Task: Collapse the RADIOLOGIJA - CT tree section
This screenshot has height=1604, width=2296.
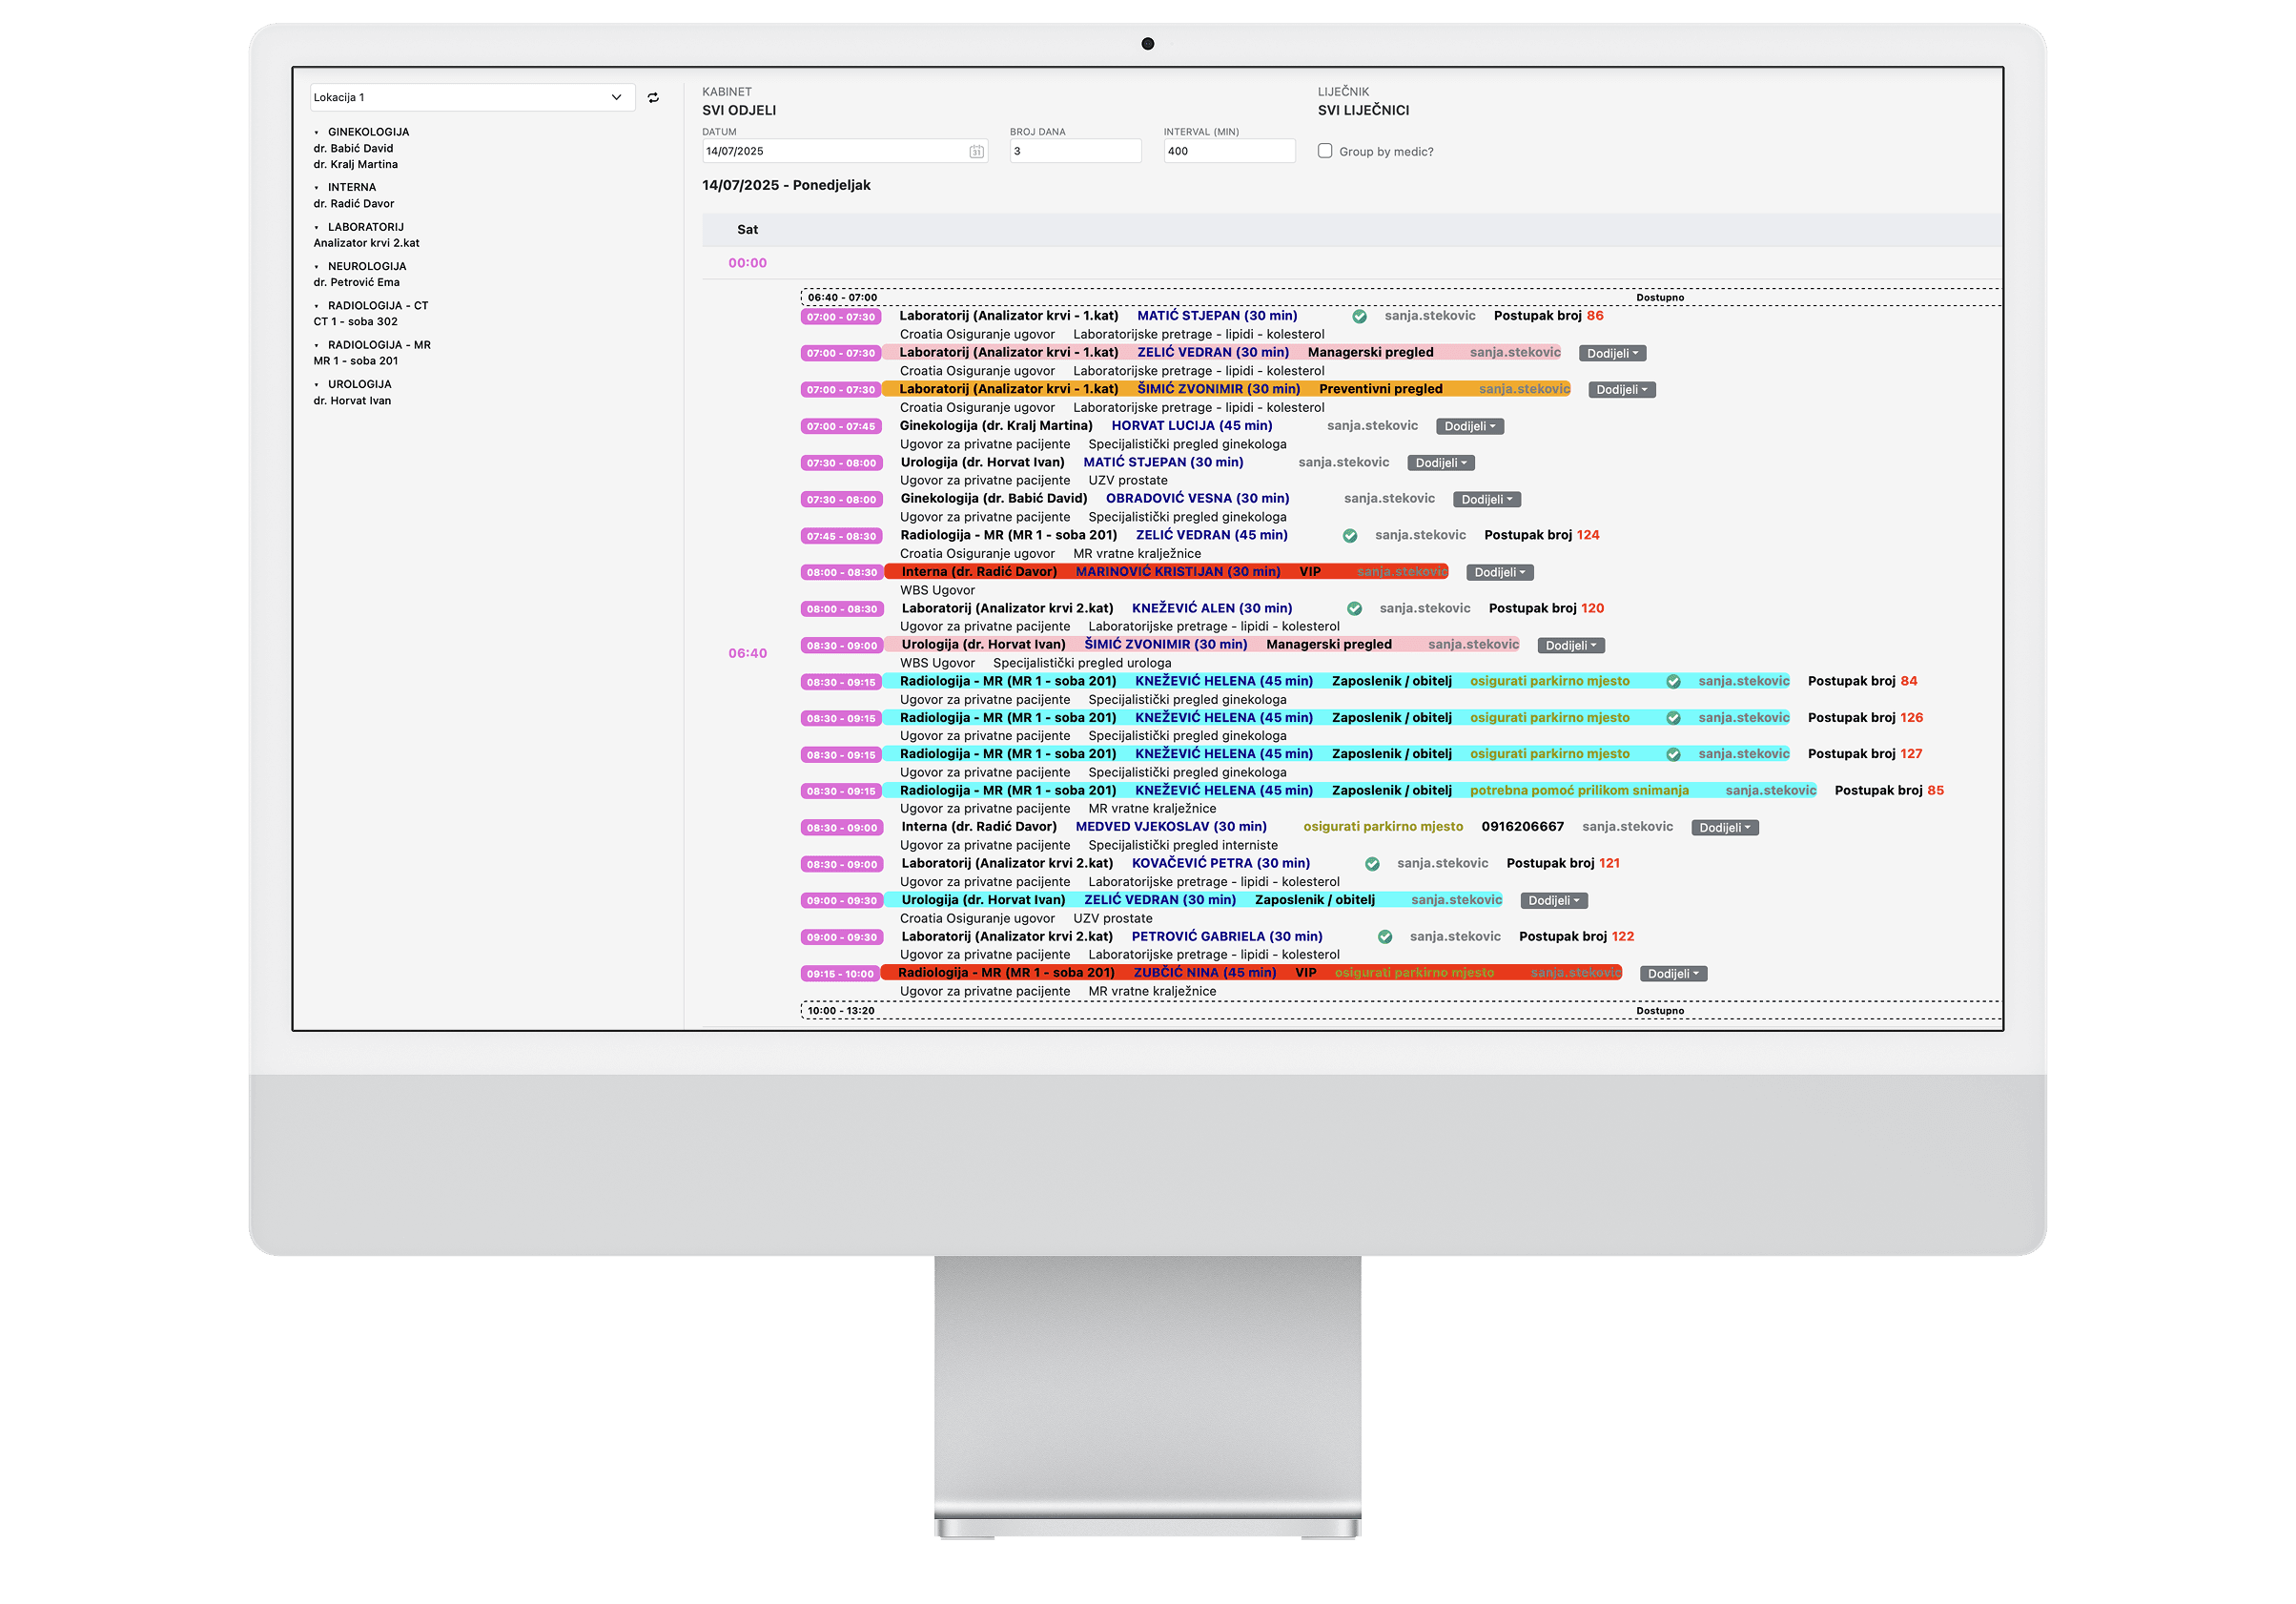Action: point(317,306)
